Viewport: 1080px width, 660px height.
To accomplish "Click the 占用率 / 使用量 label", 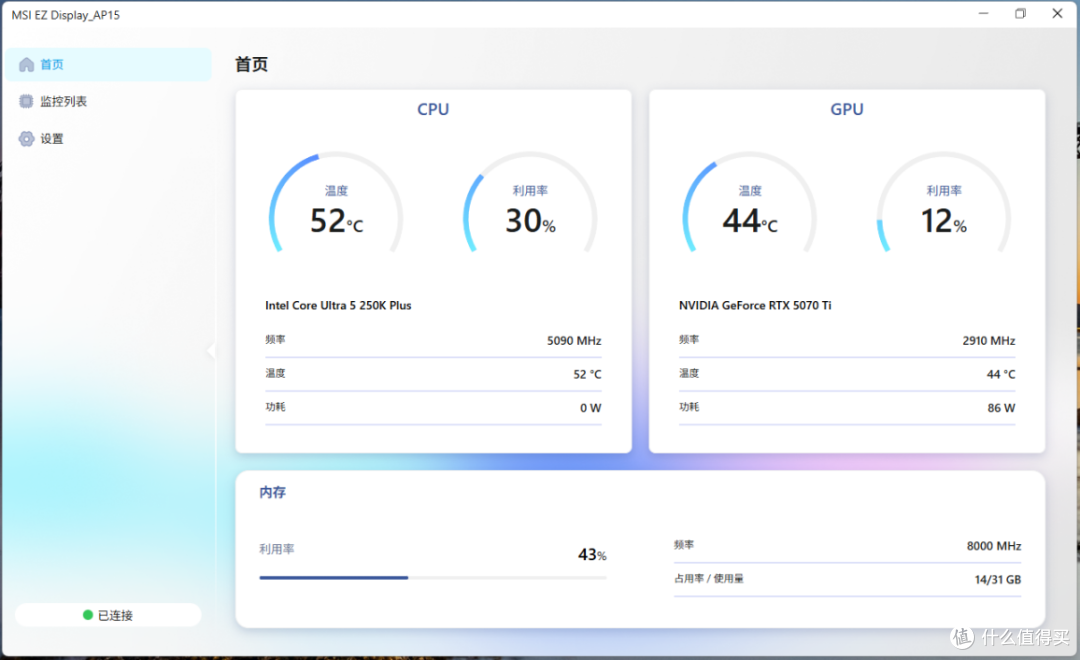I will [709, 579].
